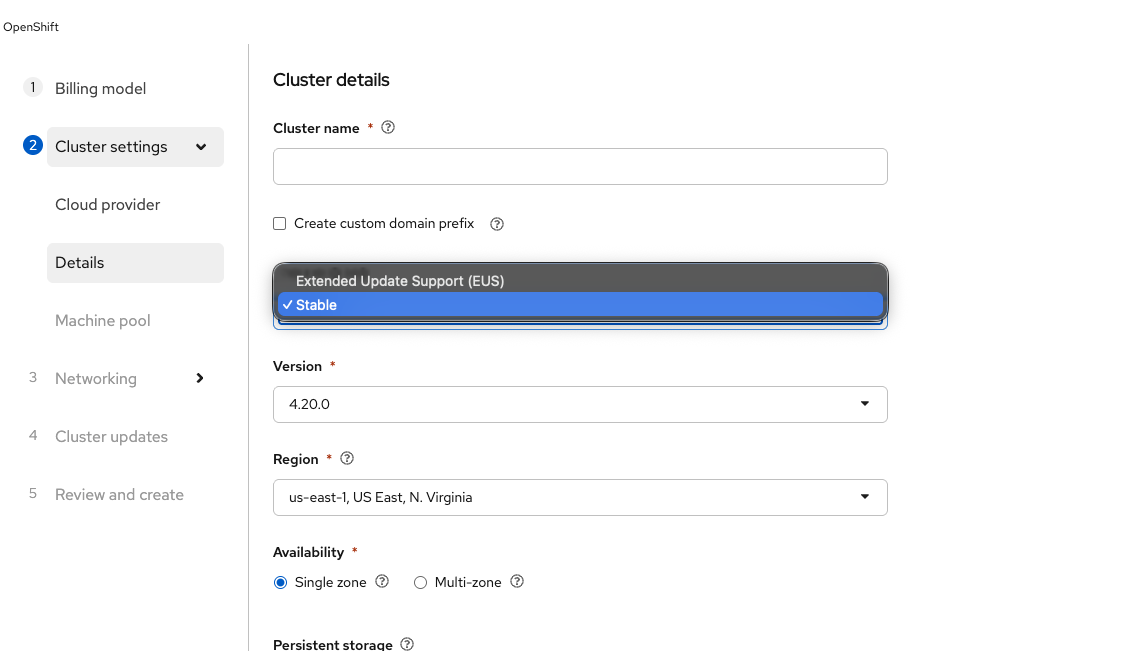Viewport: 1143px width, 651px height.
Task: Collapse the Cluster settings chevron
Action: point(201,147)
